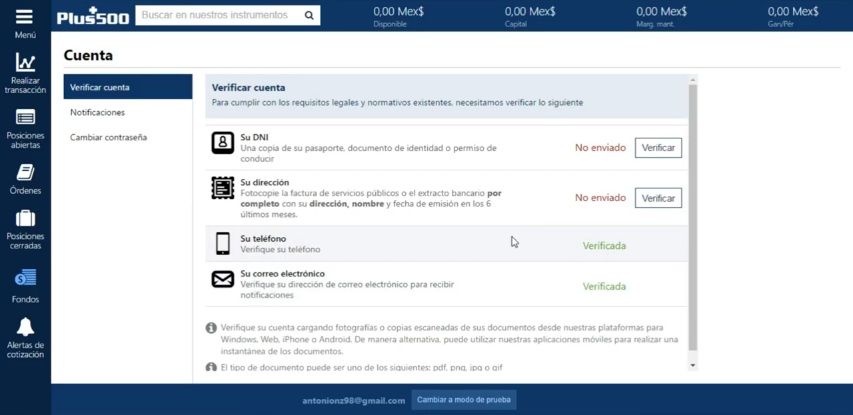Open Alertas de cotización bell icon
Viewport: 853px width, 415px height.
point(25,327)
